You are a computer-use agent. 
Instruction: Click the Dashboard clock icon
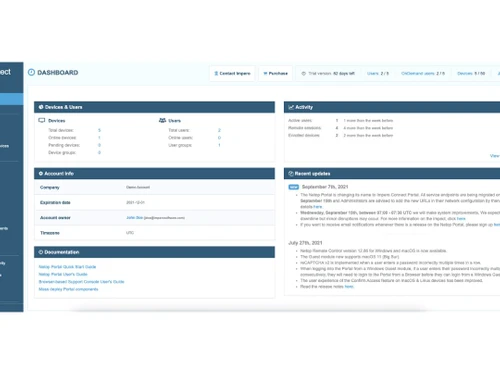point(31,72)
